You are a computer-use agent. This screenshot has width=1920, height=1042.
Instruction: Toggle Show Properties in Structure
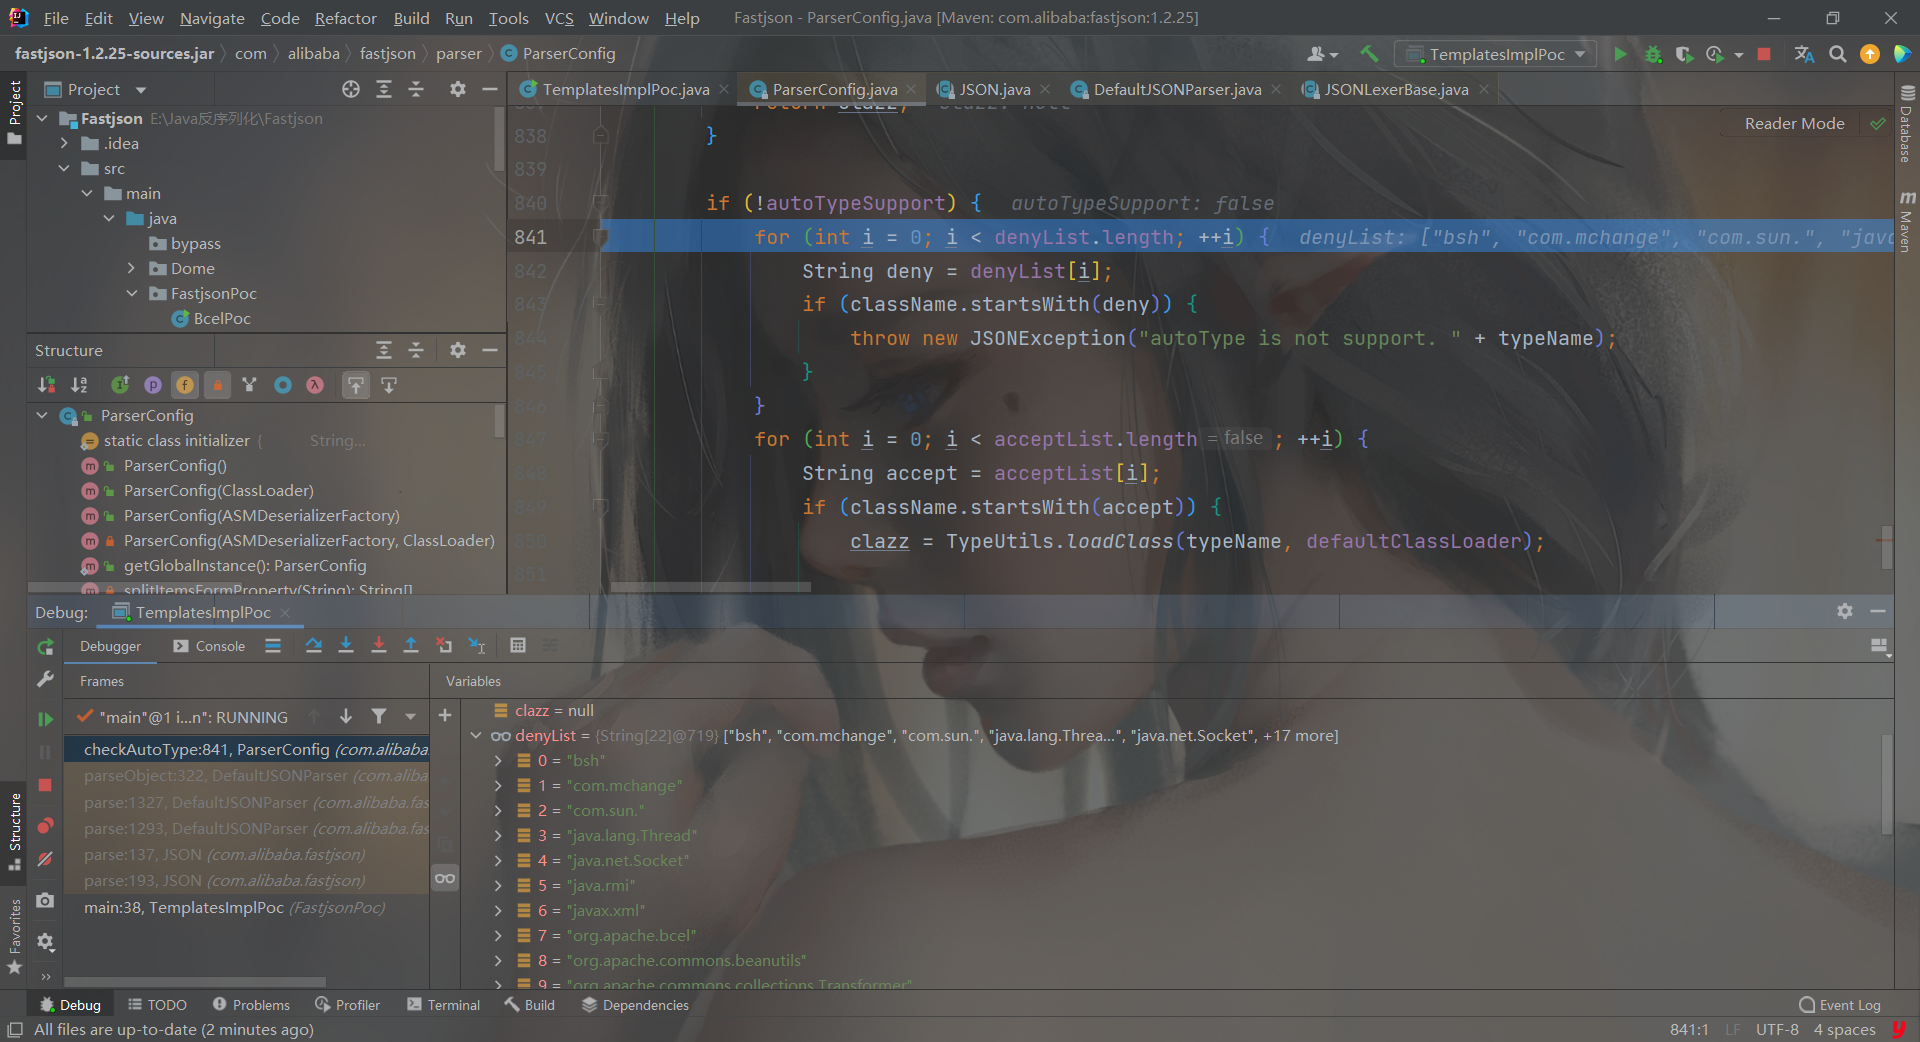click(152, 385)
